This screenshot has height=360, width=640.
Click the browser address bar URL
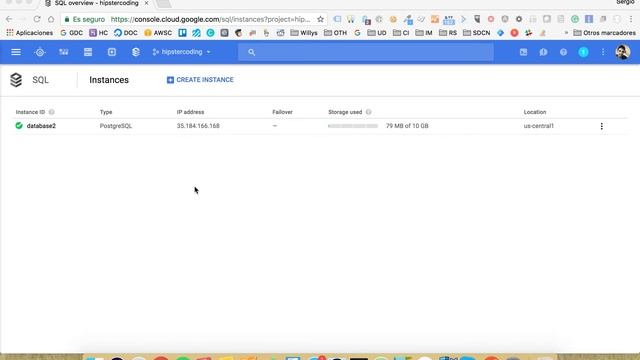pos(210,19)
